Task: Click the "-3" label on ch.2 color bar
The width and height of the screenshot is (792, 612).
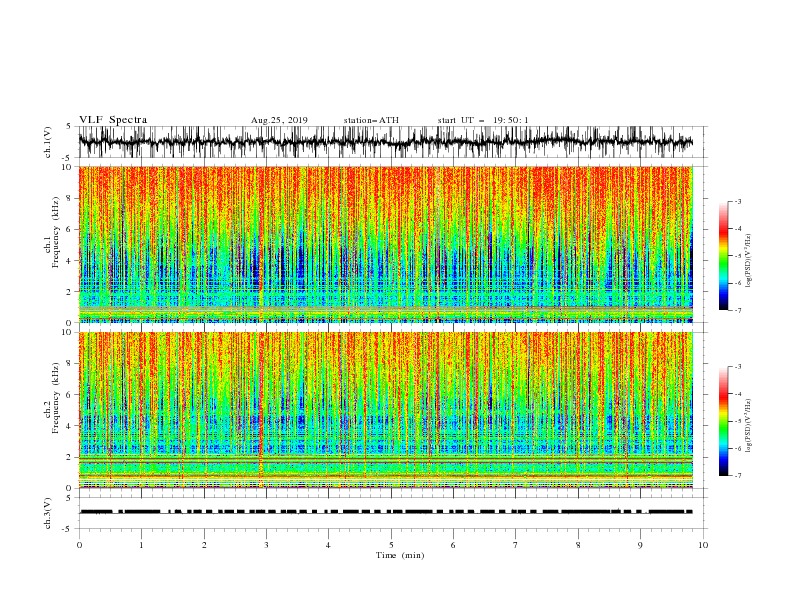Action: pos(737,367)
